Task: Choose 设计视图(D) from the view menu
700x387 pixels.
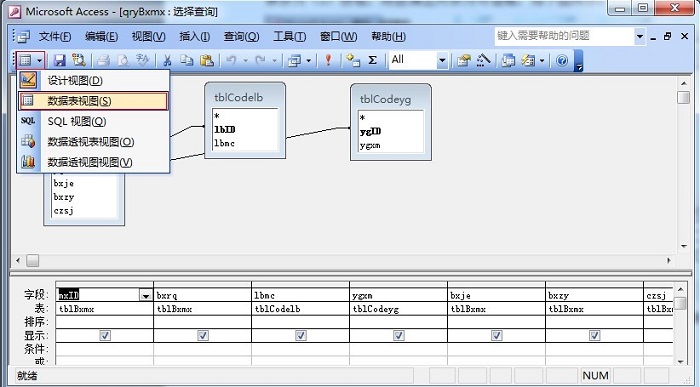Action: (93, 80)
